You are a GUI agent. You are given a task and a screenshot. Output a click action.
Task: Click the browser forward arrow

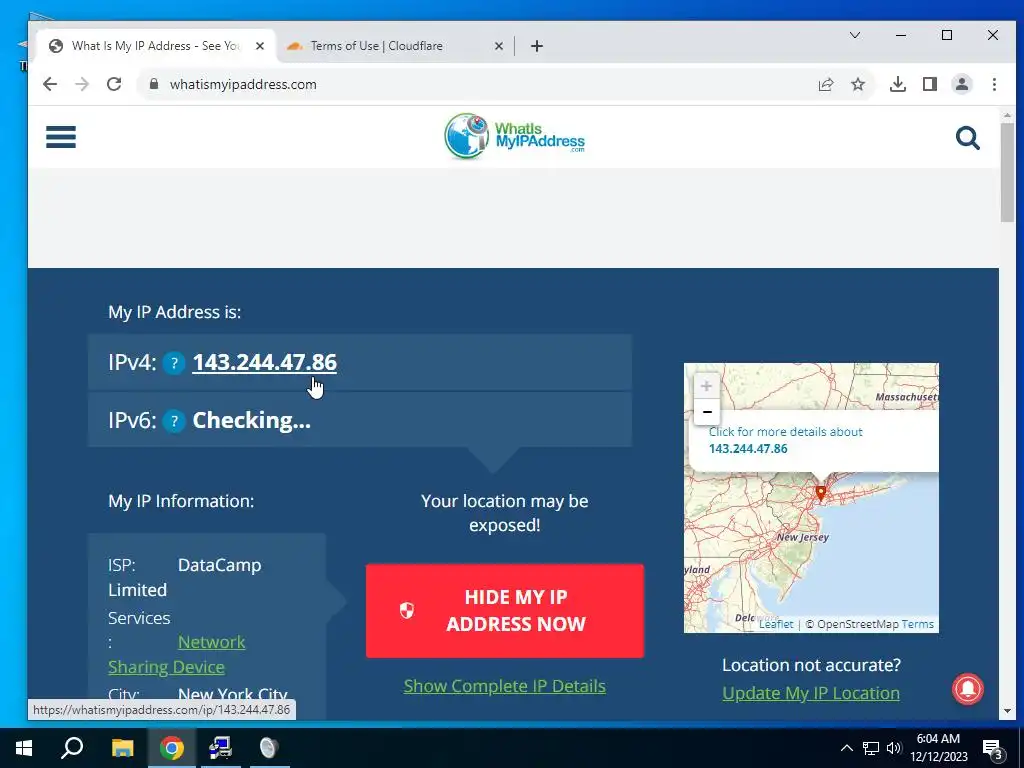[82, 84]
